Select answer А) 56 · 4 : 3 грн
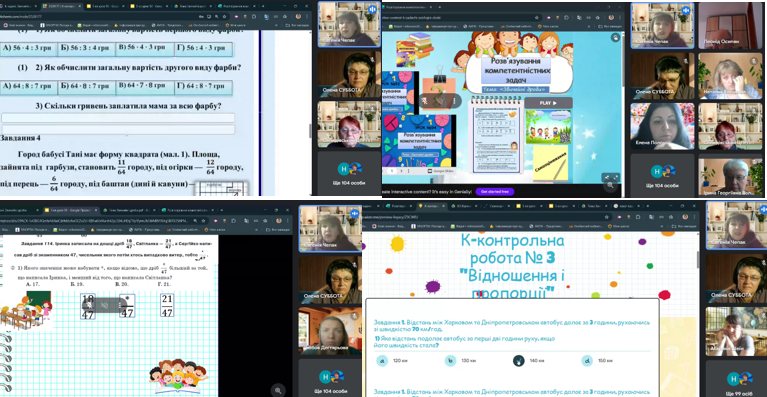The image size is (767, 397). tap(28, 48)
